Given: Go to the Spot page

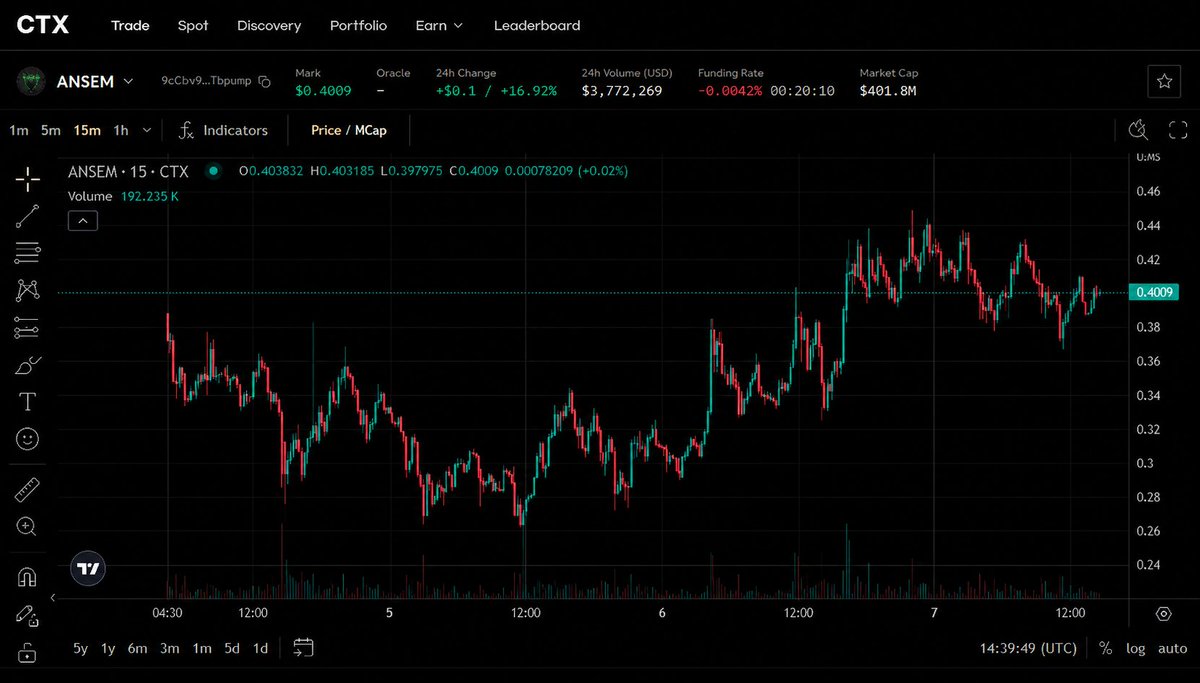Looking at the screenshot, I should tap(193, 25).
